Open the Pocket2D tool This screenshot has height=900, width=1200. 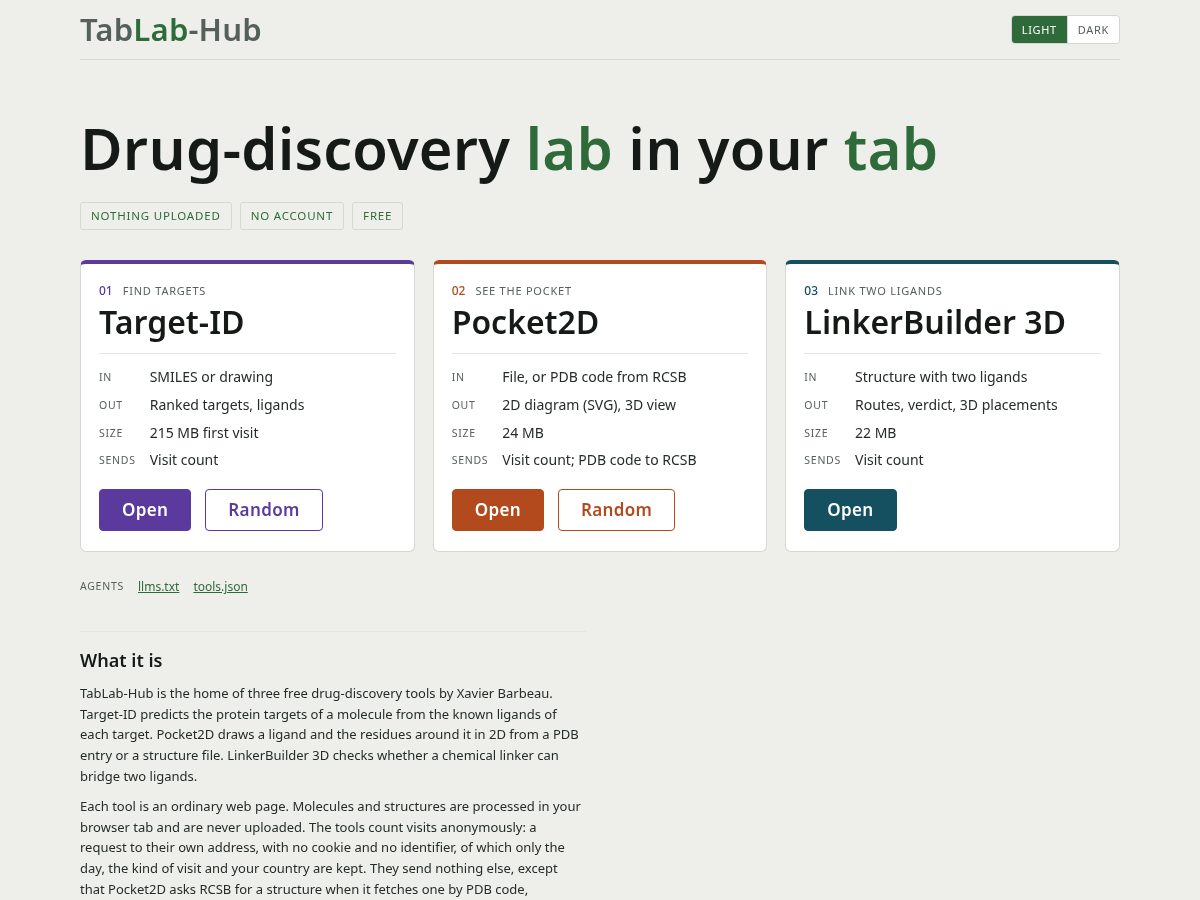point(498,510)
